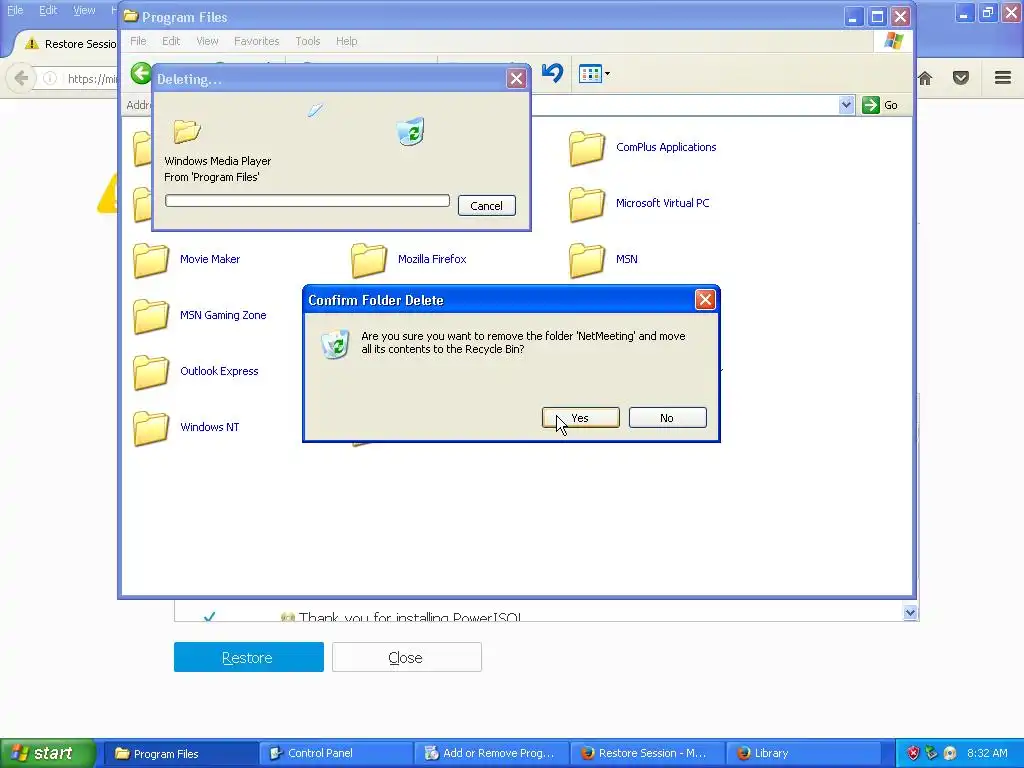Click the Firefox back arrow button
The image size is (1024, 768).
(21, 78)
